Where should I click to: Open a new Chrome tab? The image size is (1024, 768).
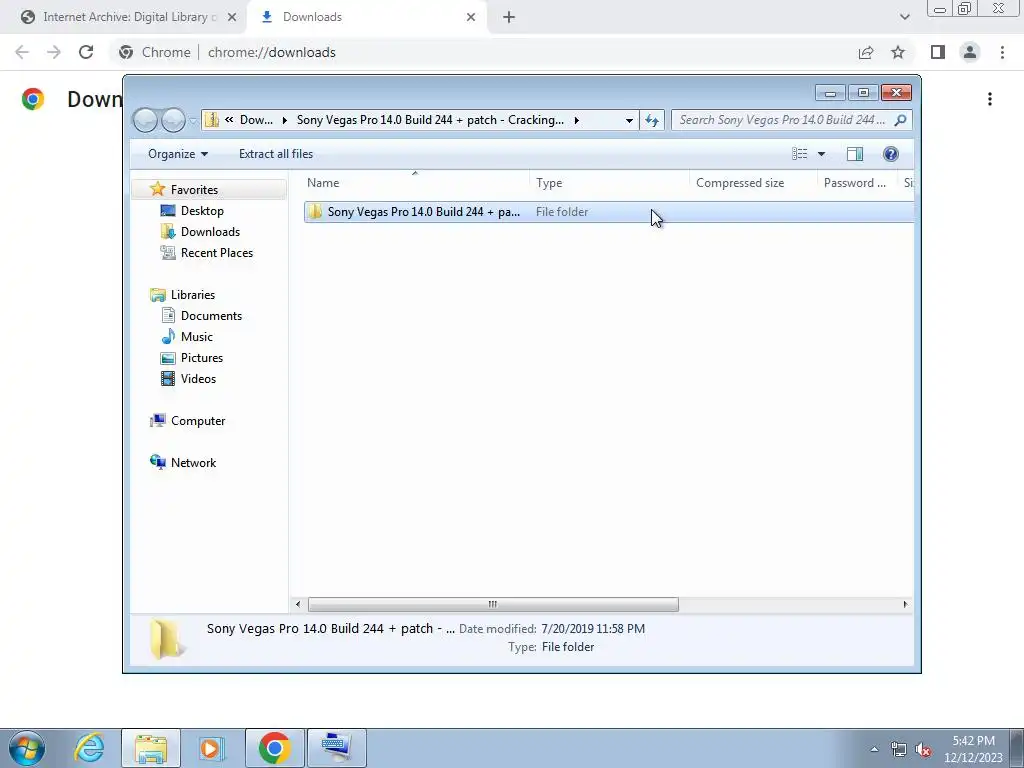pyautogui.click(x=509, y=18)
